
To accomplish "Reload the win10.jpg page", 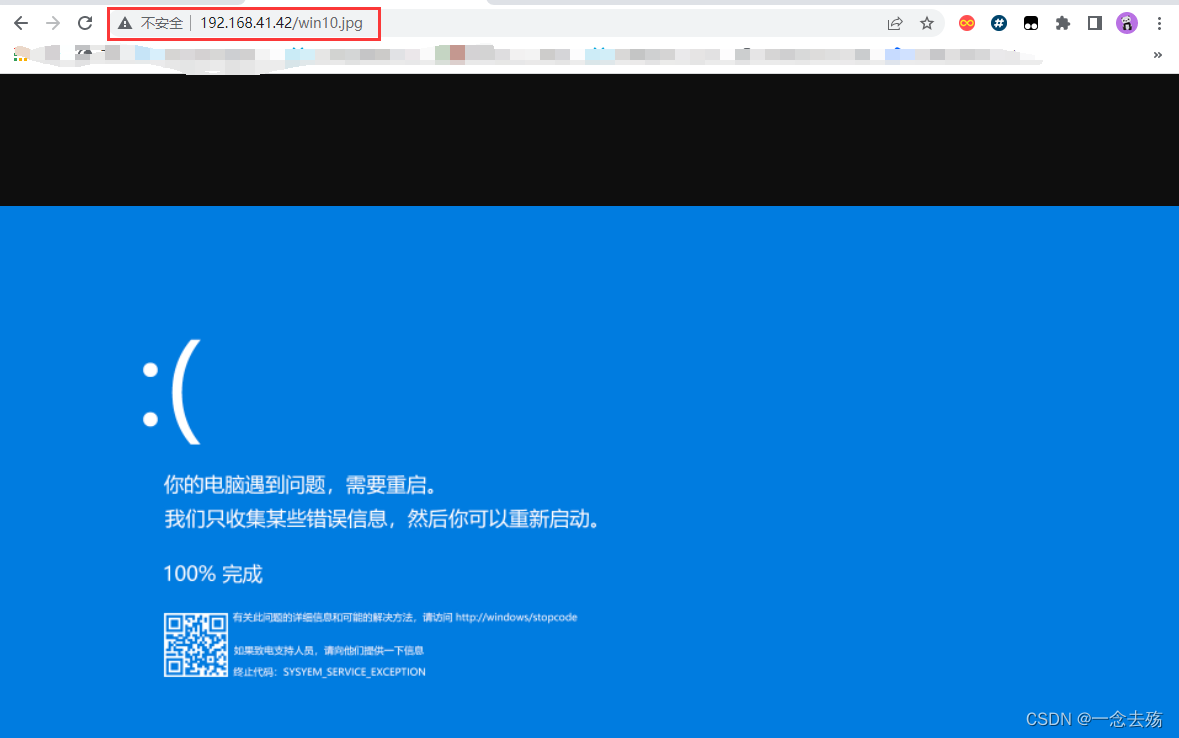I will [84, 22].
